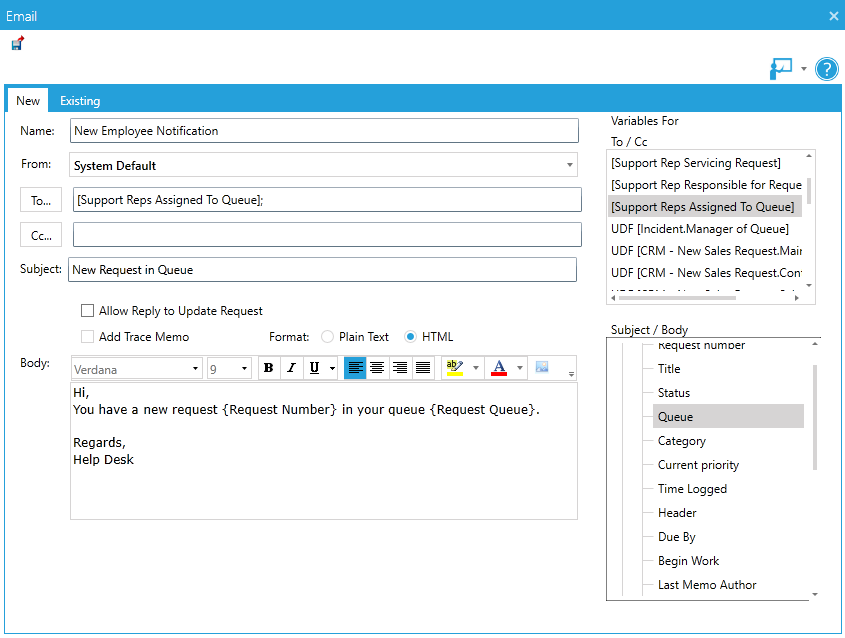Open the help question mark icon
This screenshot has width=845, height=638.
[x=827, y=69]
